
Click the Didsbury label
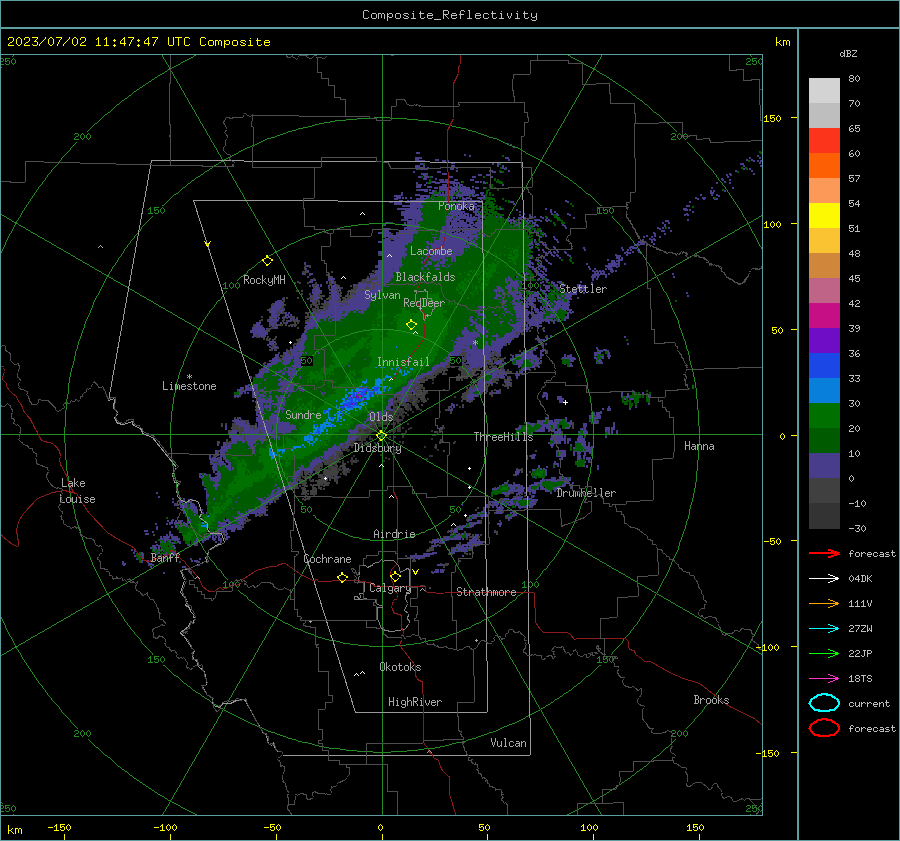pos(377,448)
